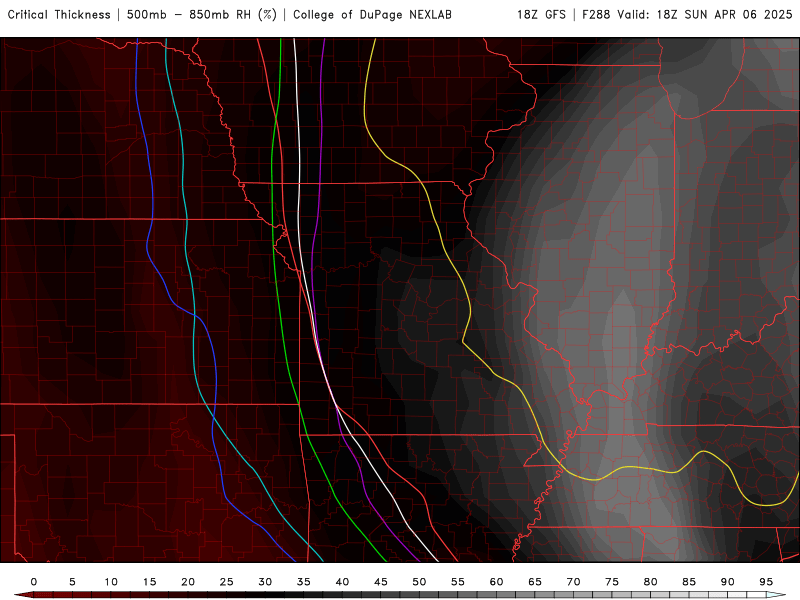Click the "500mb – 850mb RH (%)" label
This screenshot has height=600, width=800.
(202, 15)
